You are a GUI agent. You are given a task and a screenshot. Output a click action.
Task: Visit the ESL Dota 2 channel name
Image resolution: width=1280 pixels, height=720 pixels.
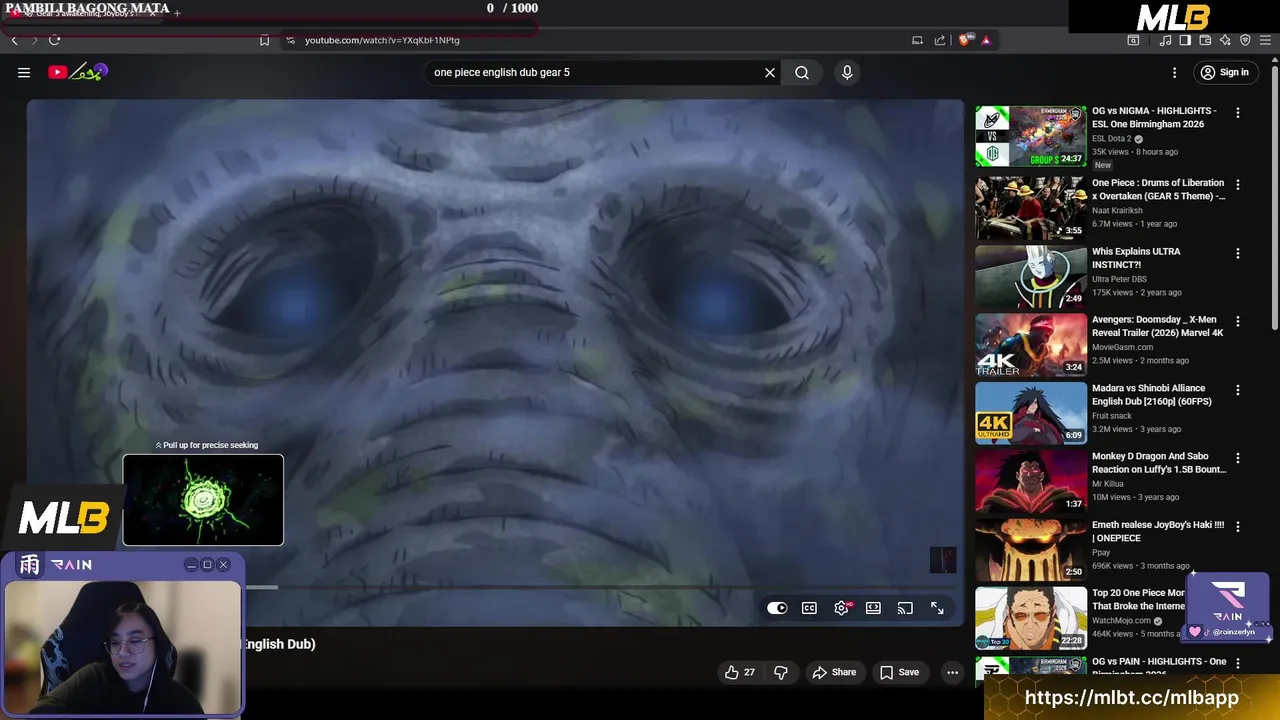click(1112, 139)
